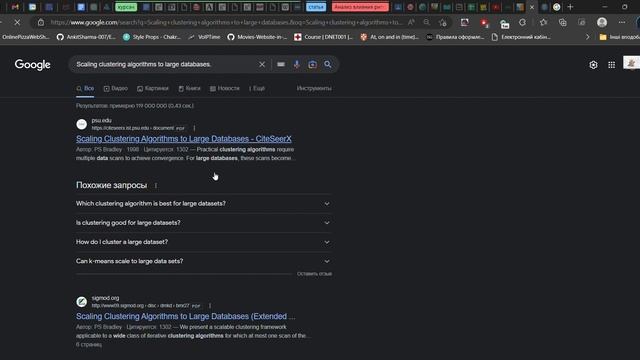Click the psu.edu site favicon of the first result
Viewport: 640px width, 360px height.
[x=82, y=124]
